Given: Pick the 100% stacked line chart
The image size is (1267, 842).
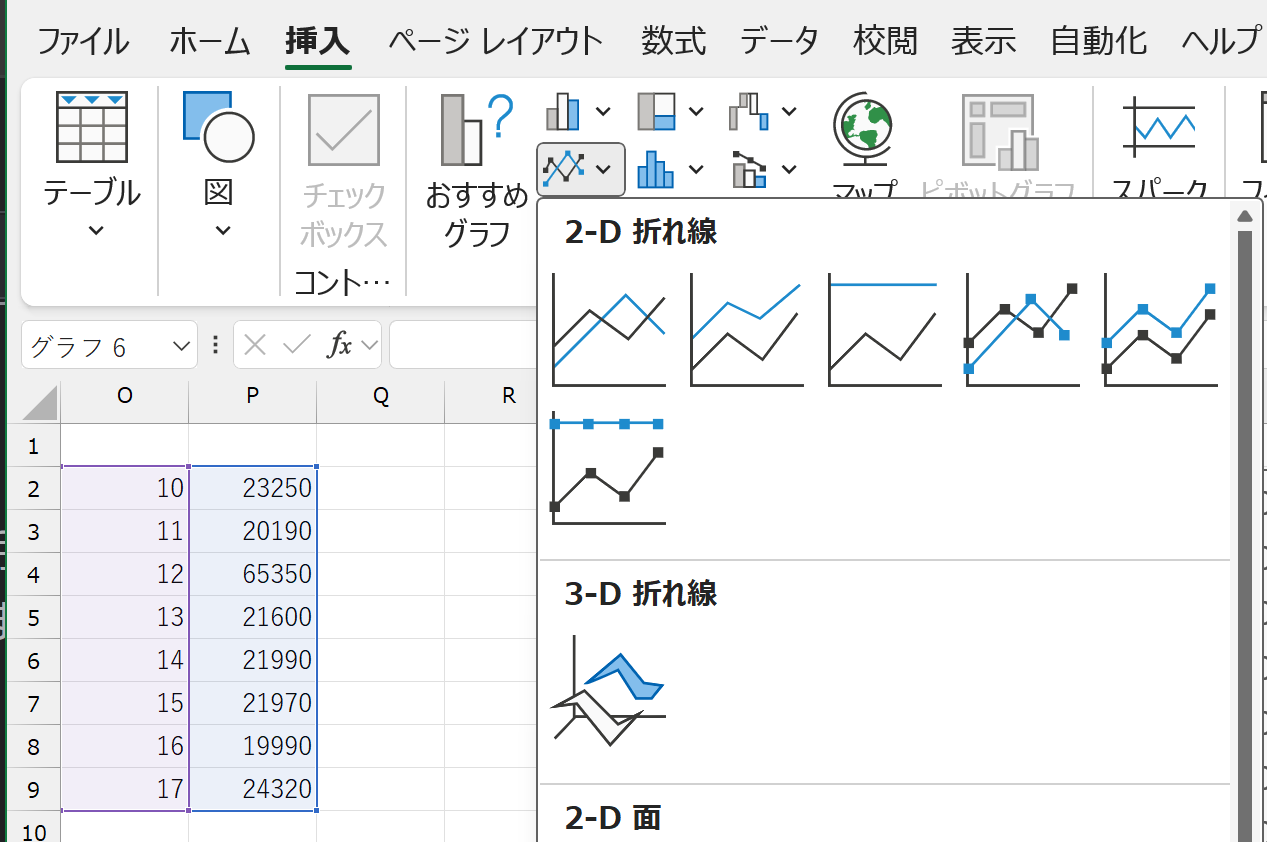Looking at the screenshot, I should click(884, 328).
